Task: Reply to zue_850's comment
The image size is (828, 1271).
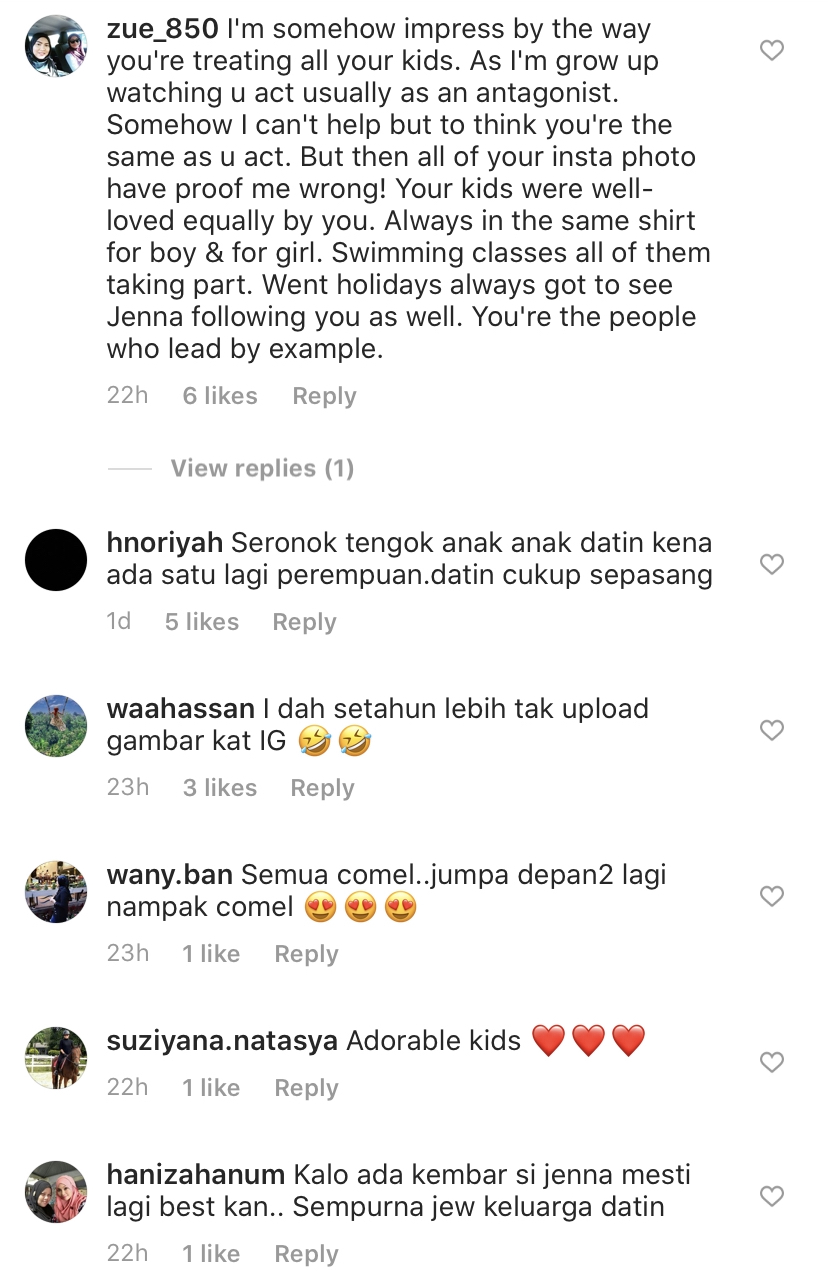Action: (324, 396)
